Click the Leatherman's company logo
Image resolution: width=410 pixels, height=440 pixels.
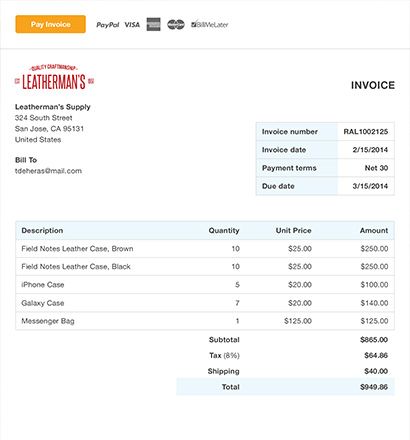(x=54, y=77)
